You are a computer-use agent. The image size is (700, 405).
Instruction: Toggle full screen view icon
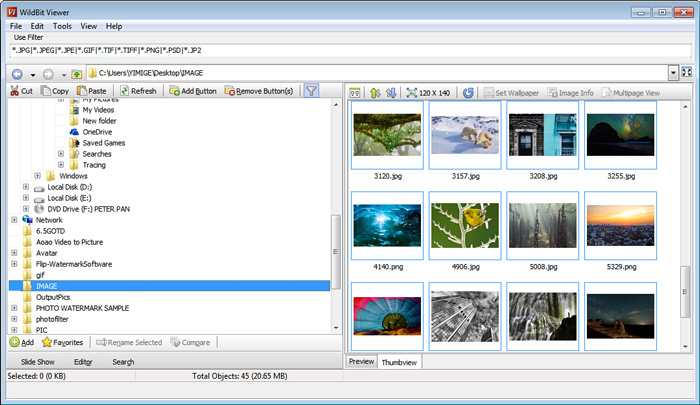pyautogui.click(x=687, y=72)
